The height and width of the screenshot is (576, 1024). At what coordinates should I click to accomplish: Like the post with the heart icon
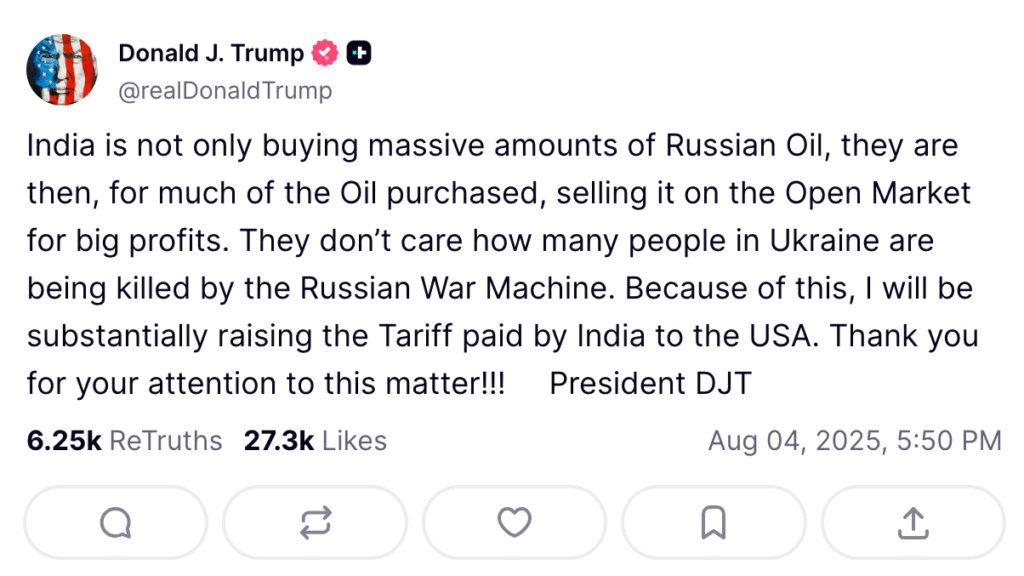[x=514, y=522]
